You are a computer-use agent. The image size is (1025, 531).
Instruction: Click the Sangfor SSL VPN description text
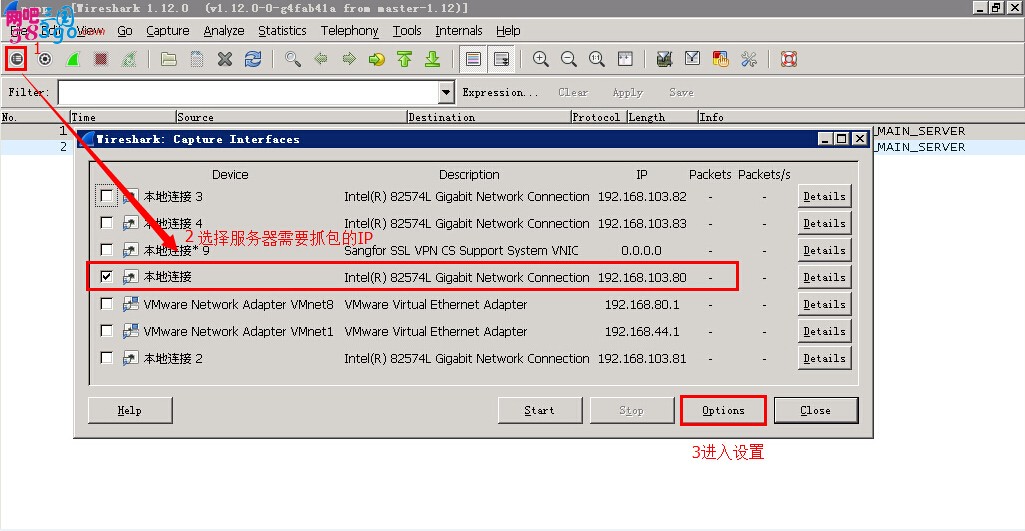(461, 250)
